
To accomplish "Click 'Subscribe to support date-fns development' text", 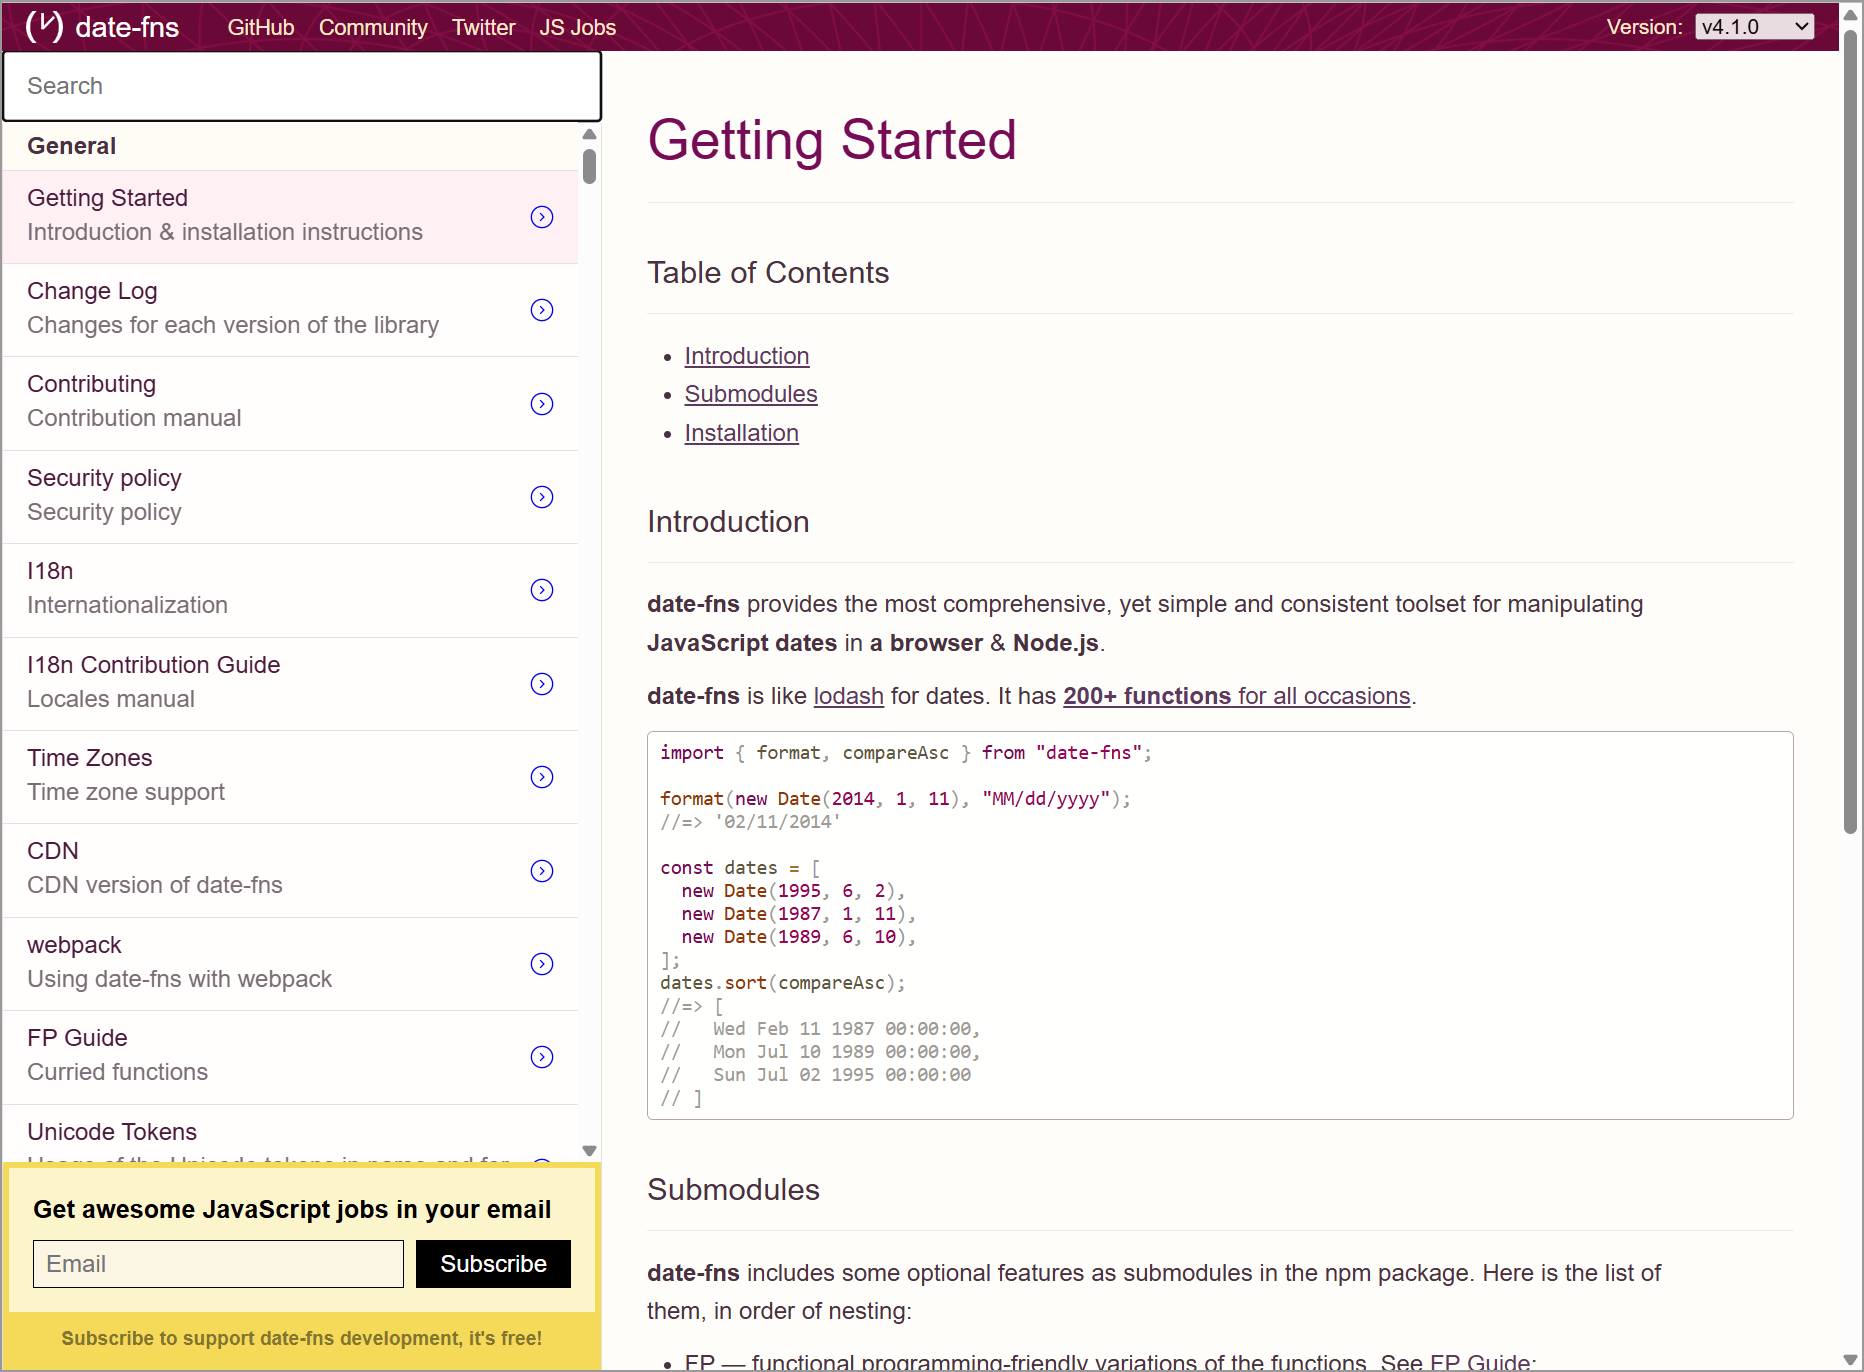I will pos(302,1338).
